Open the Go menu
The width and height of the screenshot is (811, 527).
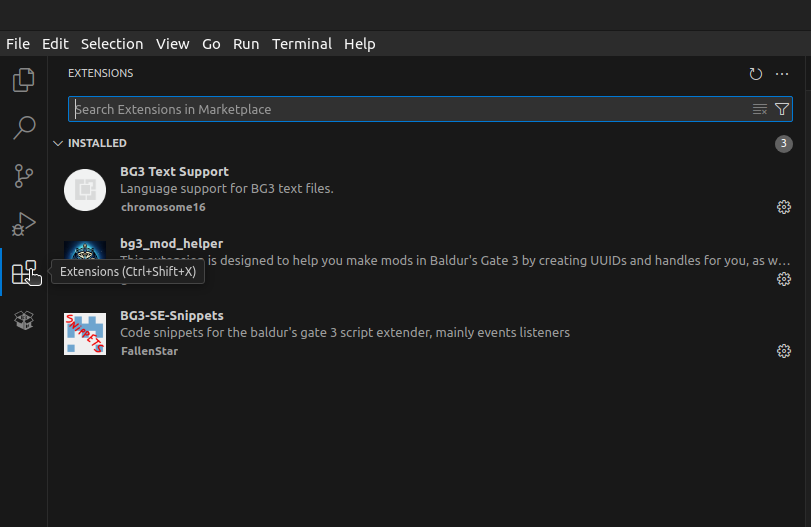211,44
